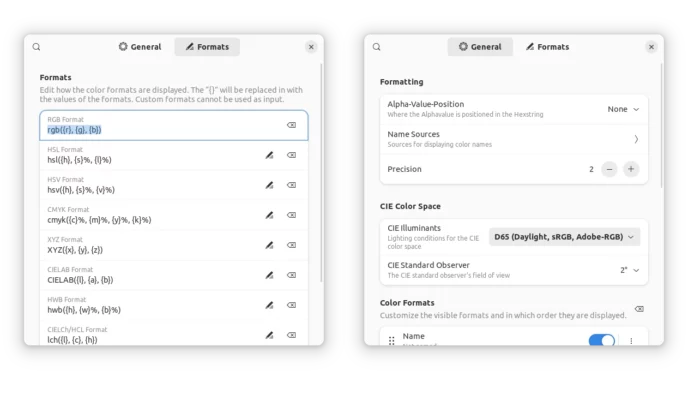Click the XYZ Format edit pencil
Viewport: 700px width, 394px height.
coord(269,245)
